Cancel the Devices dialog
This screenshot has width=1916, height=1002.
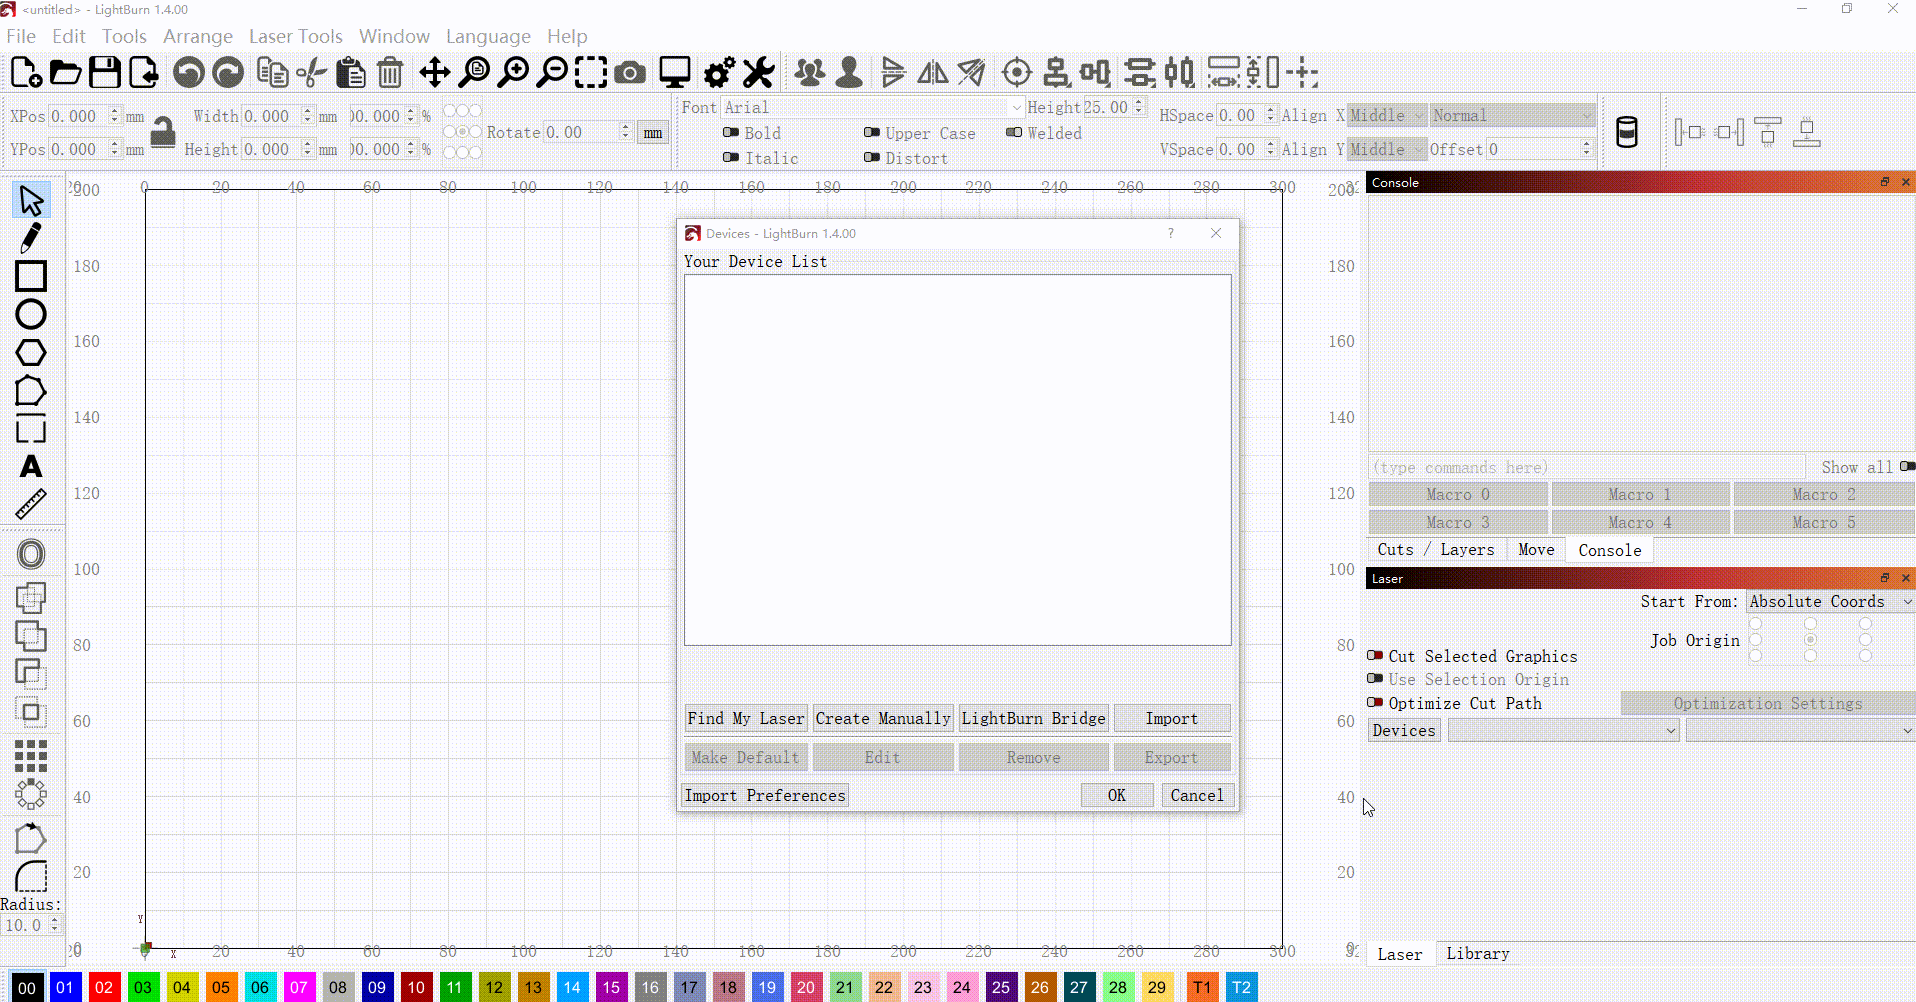(1197, 796)
